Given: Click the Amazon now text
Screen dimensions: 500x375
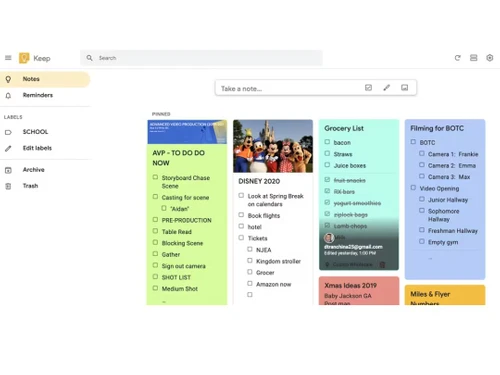Looking at the screenshot, I should pos(274,284).
